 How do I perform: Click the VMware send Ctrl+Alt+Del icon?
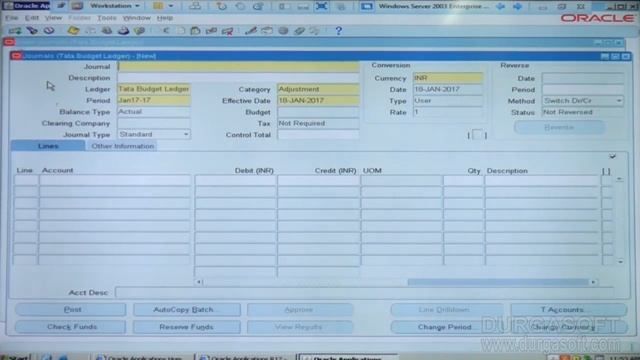[x=195, y=6]
